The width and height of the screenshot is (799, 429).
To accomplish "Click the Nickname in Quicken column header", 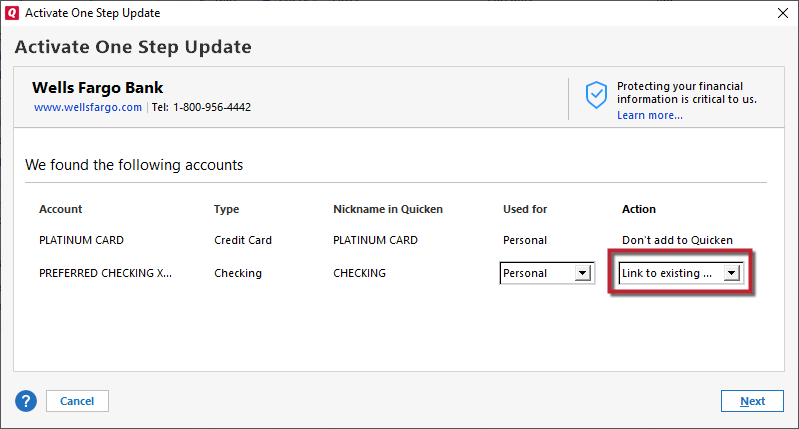I will [x=388, y=209].
